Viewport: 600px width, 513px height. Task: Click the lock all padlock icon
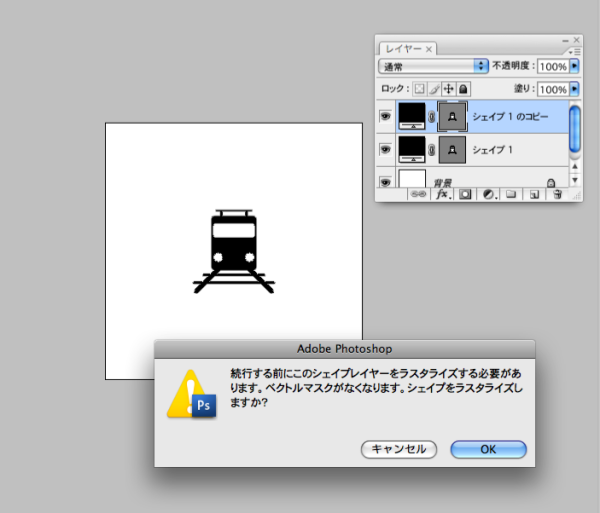click(x=463, y=88)
